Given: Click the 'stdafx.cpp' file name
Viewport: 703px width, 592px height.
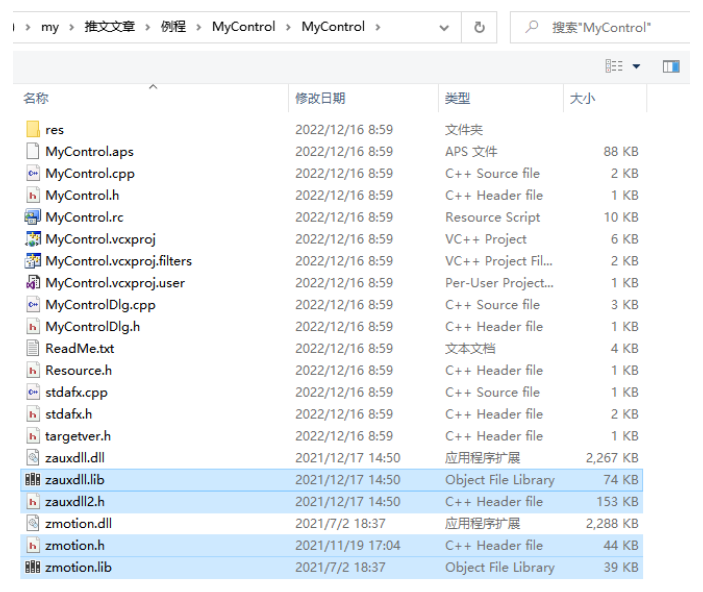Looking at the screenshot, I should tap(76, 392).
